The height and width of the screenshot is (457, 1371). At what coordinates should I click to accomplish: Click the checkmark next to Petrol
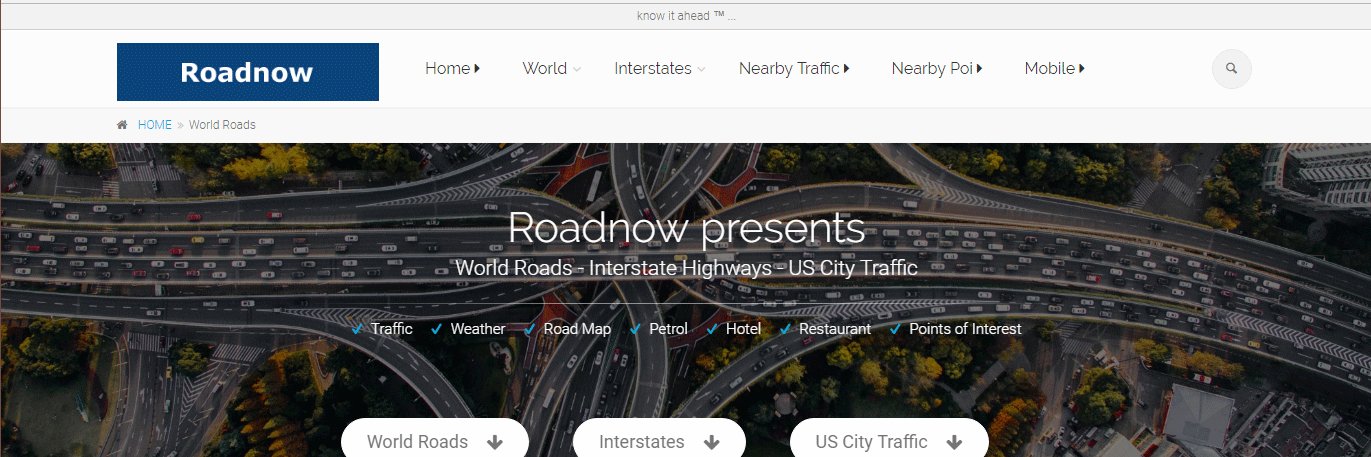[x=635, y=329]
